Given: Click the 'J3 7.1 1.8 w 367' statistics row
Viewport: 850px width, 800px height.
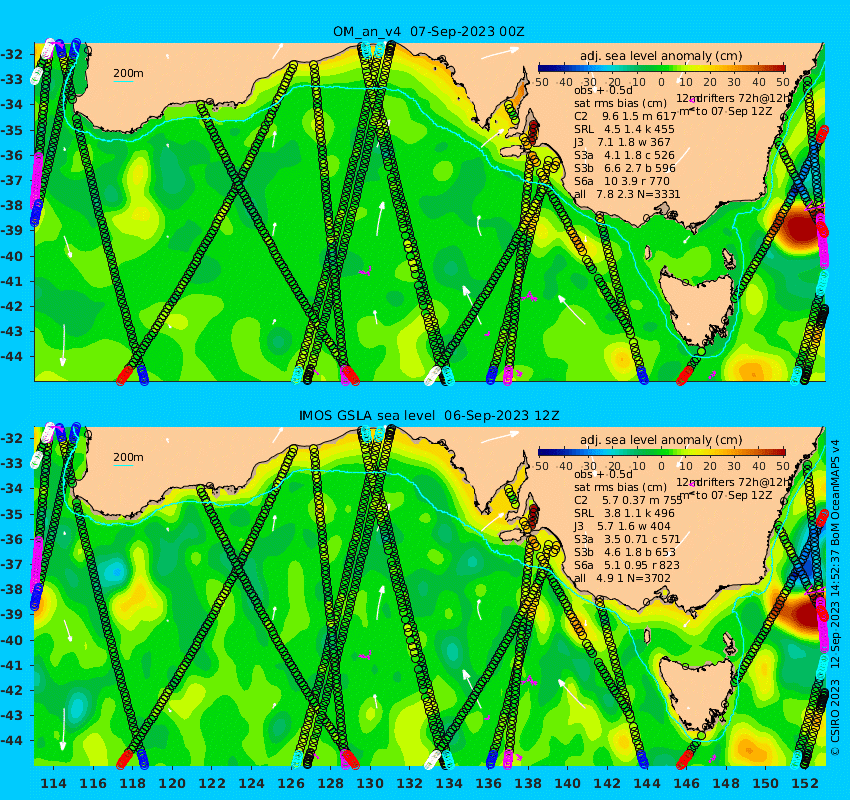Looking at the screenshot, I should click(x=622, y=142).
